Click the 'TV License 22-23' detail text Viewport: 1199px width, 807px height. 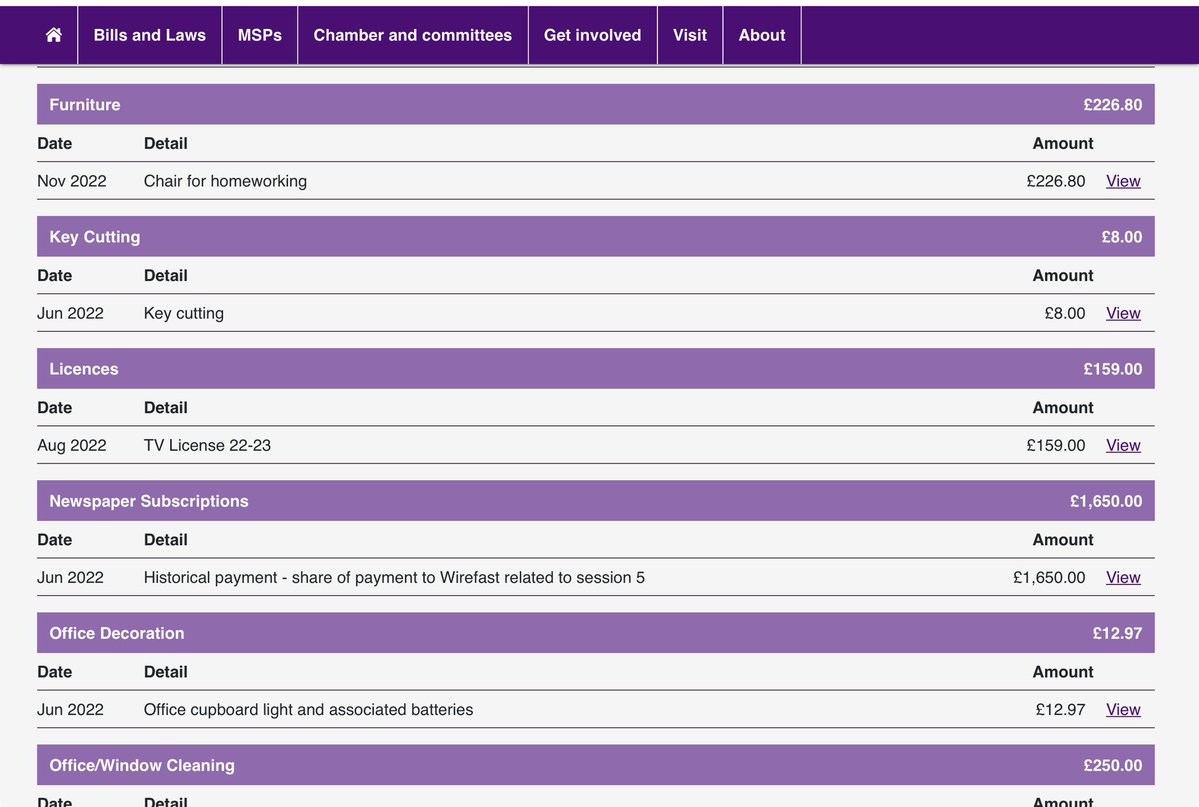(x=207, y=446)
